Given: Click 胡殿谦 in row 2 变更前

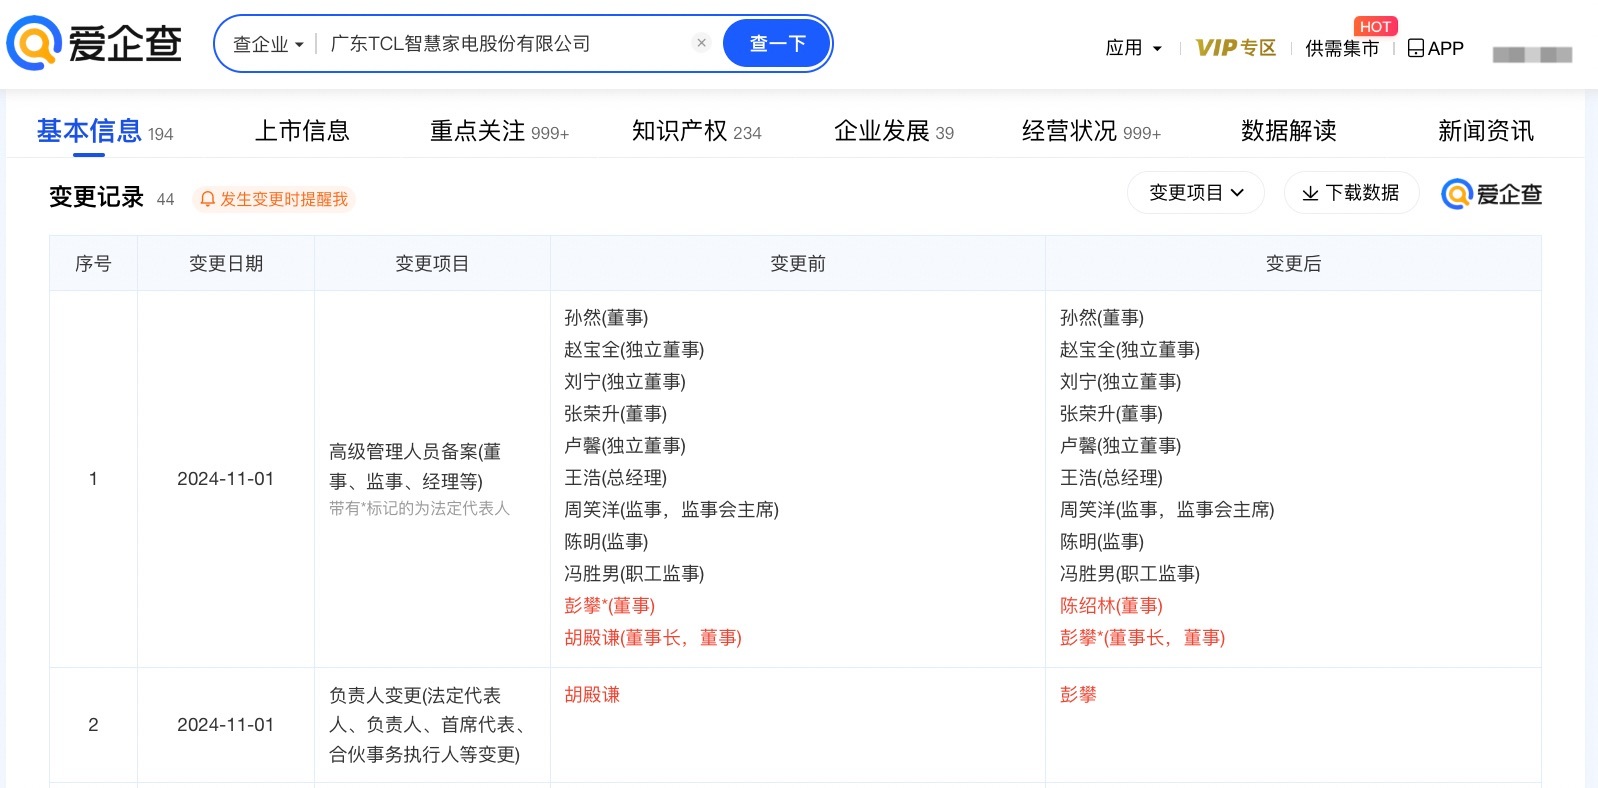Looking at the screenshot, I should (x=592, y=695).
